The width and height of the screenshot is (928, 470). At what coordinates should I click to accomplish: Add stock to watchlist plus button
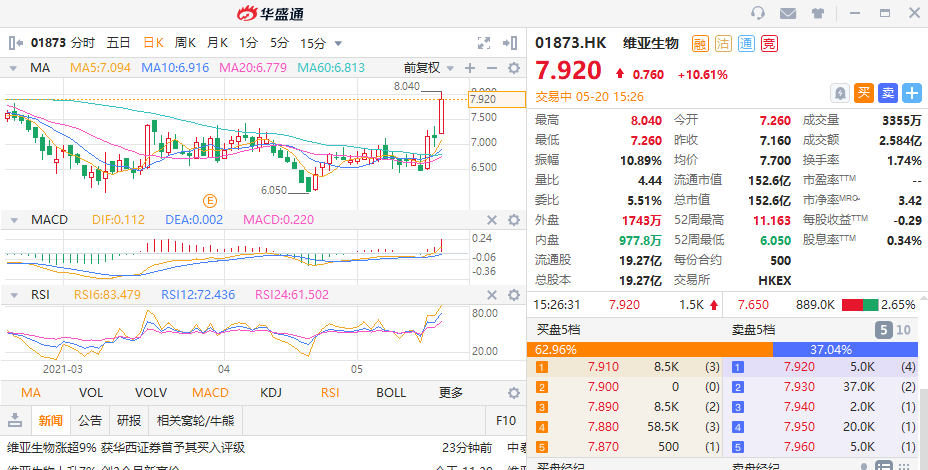[912, 93]
